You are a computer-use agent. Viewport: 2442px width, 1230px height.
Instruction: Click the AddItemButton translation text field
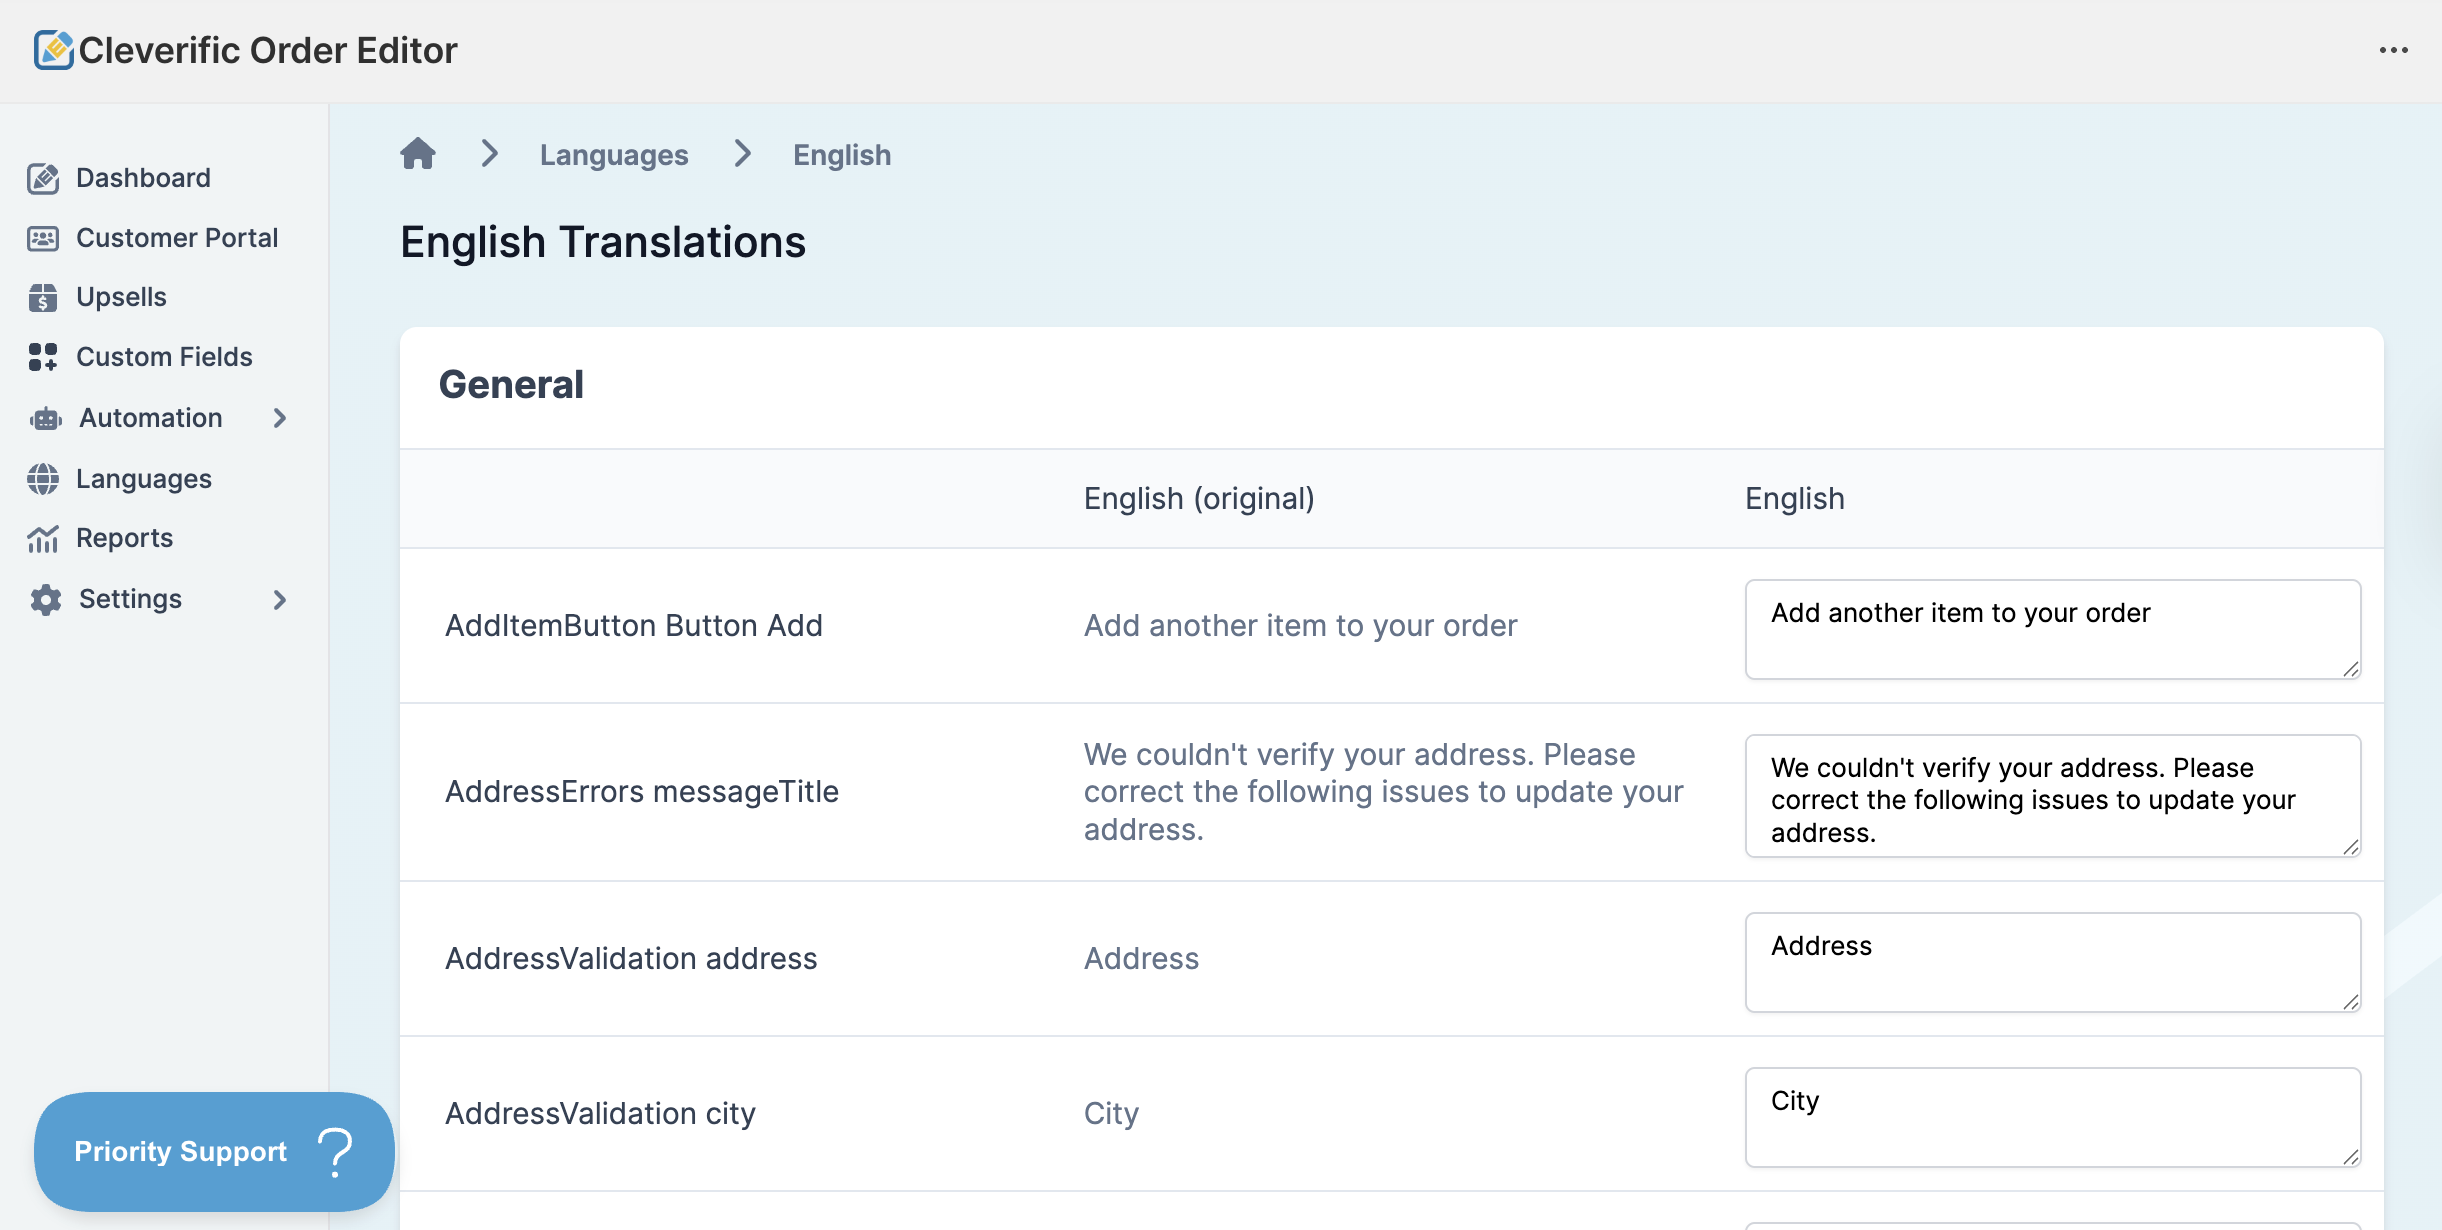point(2052,629)
